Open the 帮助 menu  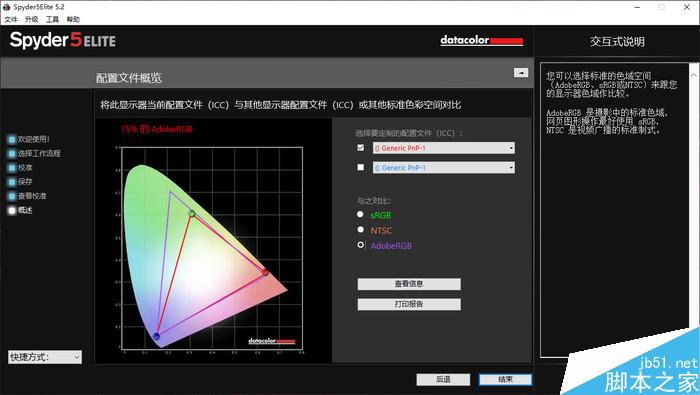click(73, 19)
